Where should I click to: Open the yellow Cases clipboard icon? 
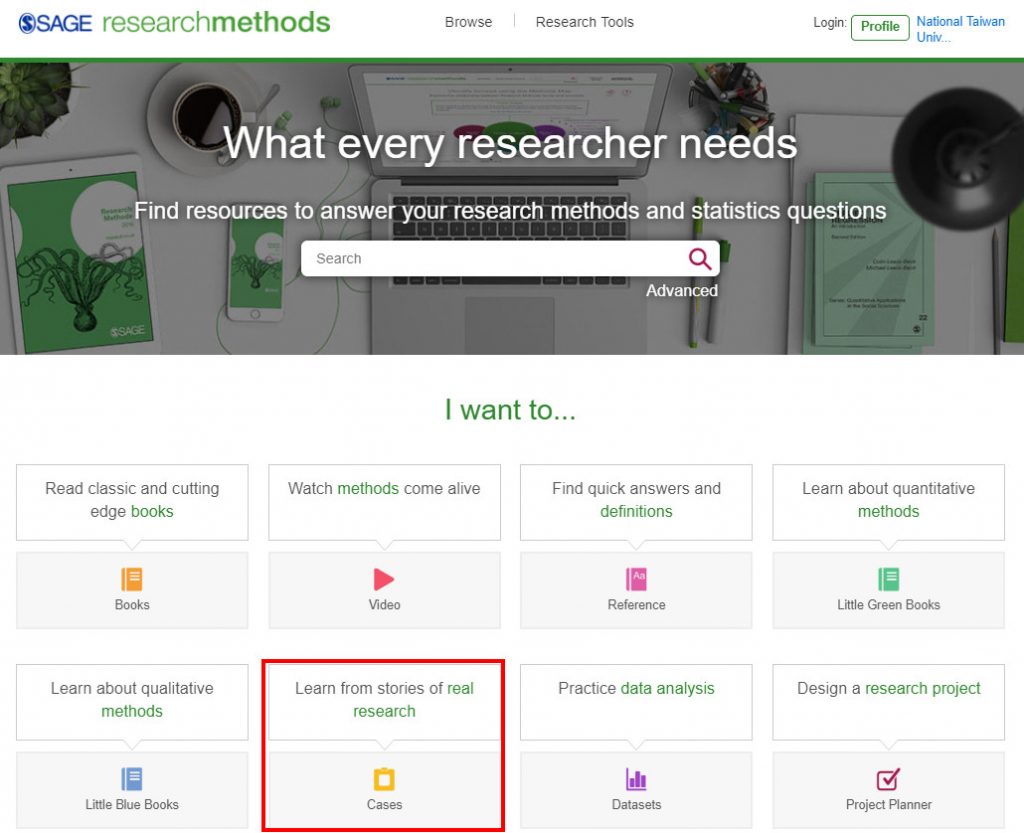[x=384, y=779]
